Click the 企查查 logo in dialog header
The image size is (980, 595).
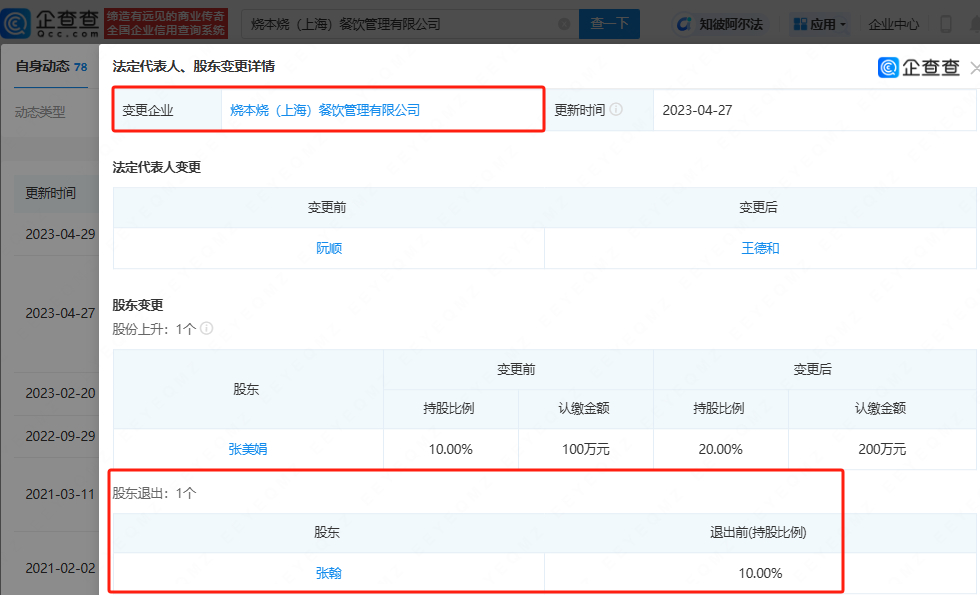pos(918,68)
